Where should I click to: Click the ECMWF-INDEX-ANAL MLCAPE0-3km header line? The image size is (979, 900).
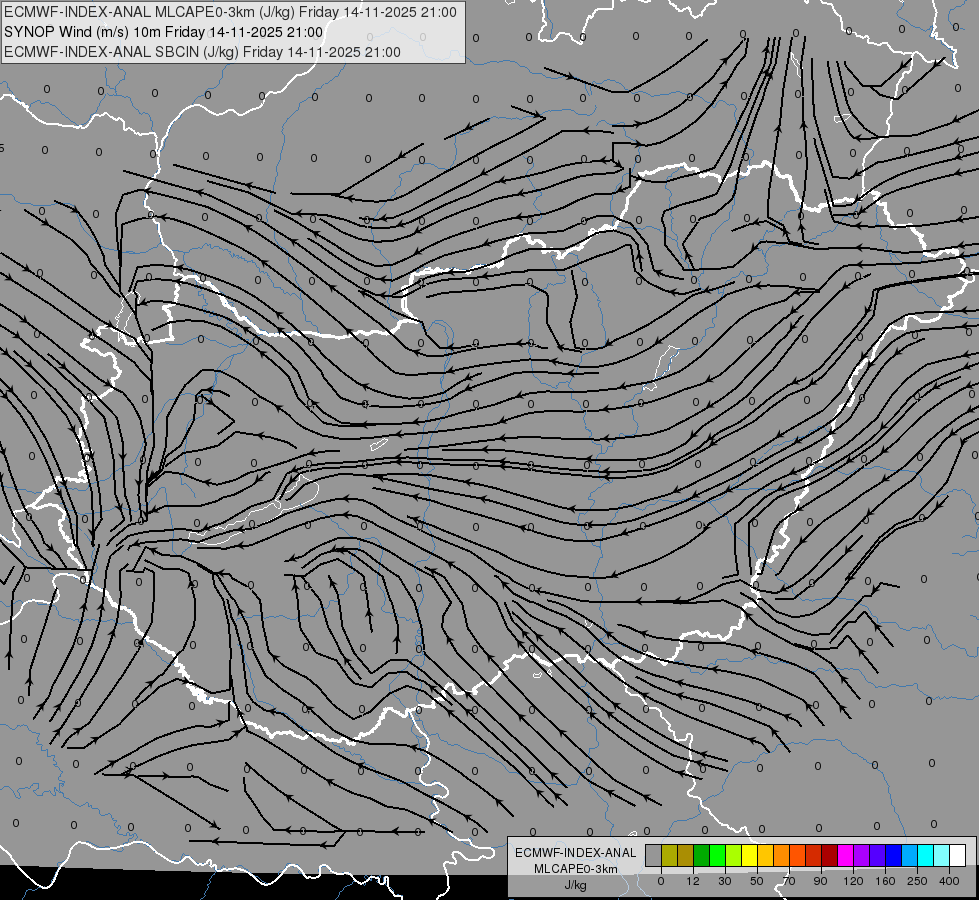[230, 12]
